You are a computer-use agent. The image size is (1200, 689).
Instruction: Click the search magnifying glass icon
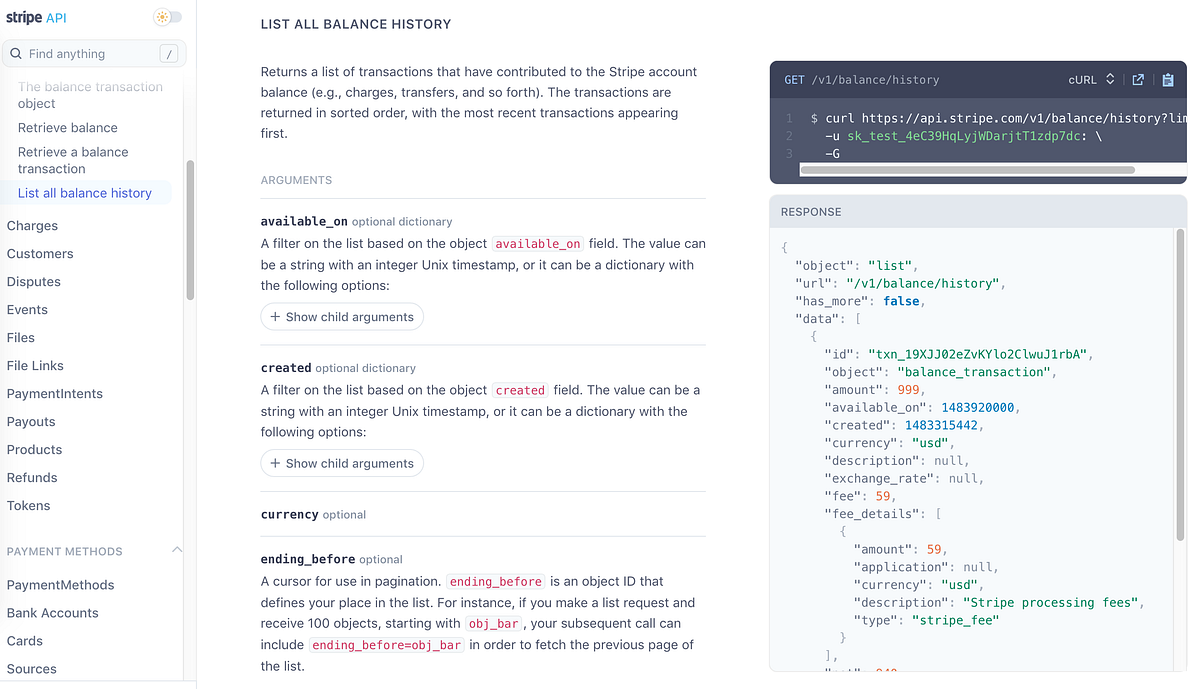15,53
